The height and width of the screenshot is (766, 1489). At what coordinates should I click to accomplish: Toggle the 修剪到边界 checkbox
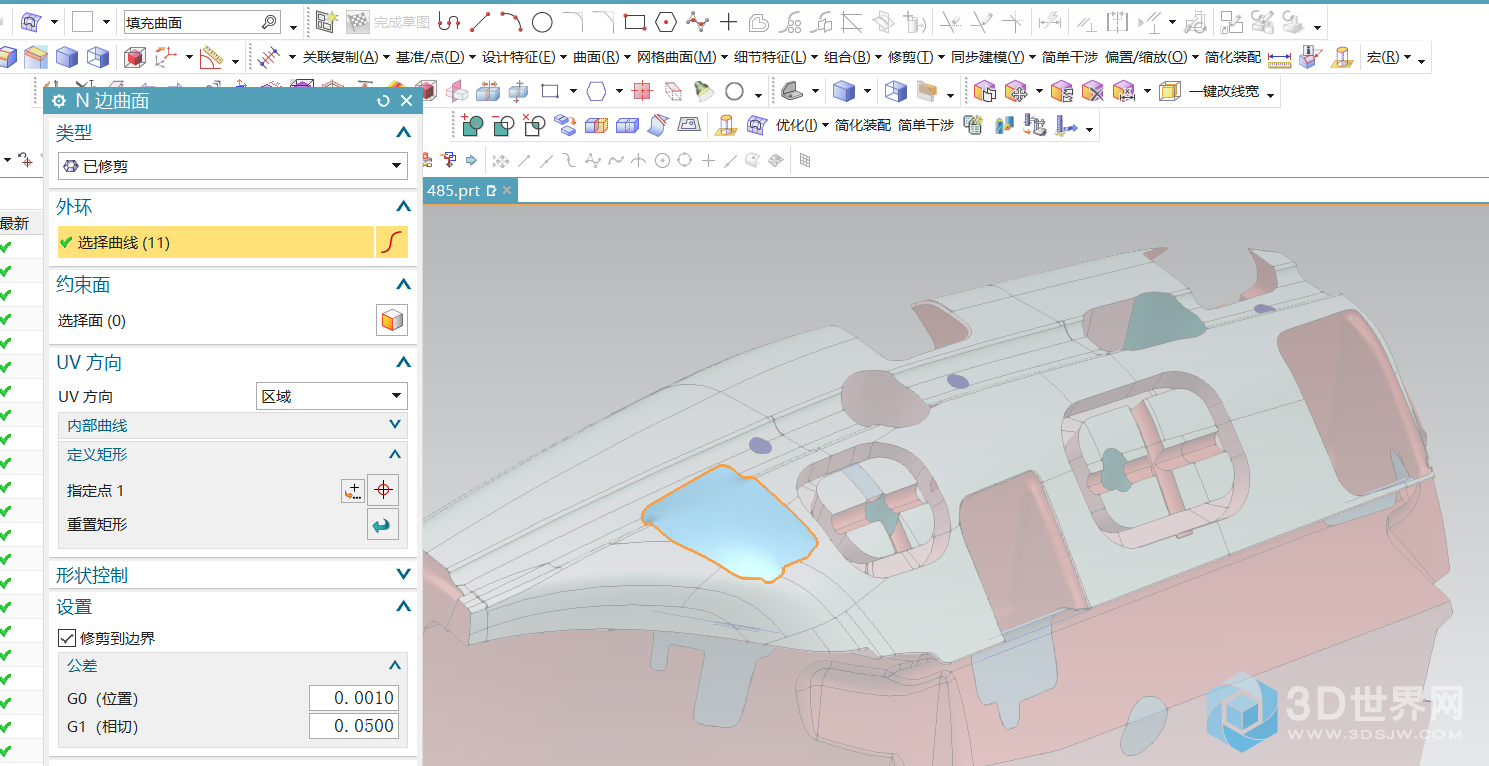tap(67, 638)
